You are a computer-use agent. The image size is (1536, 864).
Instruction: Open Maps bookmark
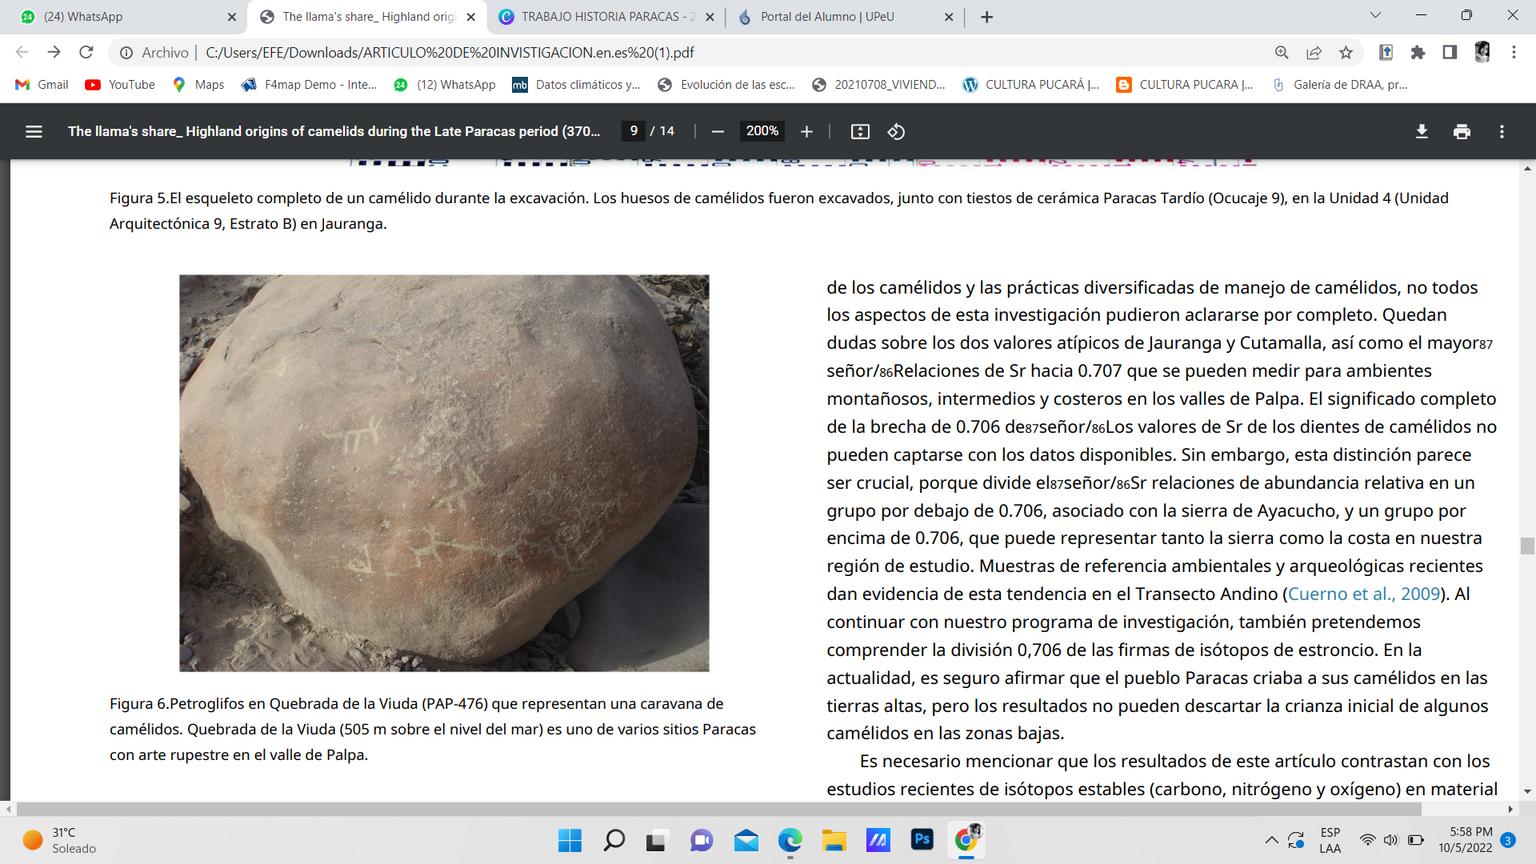(x=198, y=85)
